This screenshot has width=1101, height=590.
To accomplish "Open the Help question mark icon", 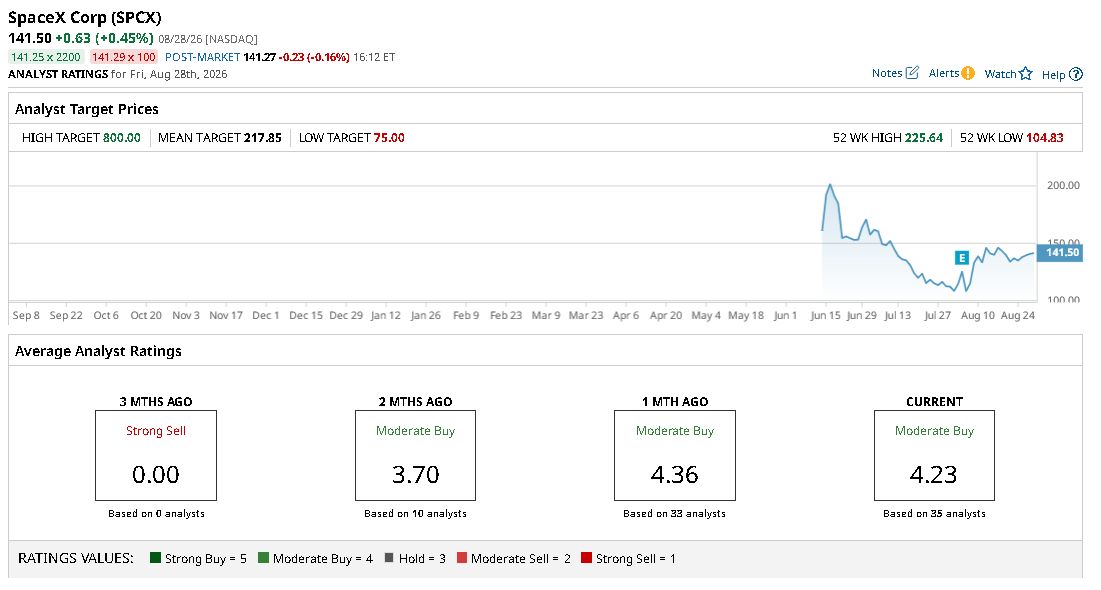I will point(1076,74).
